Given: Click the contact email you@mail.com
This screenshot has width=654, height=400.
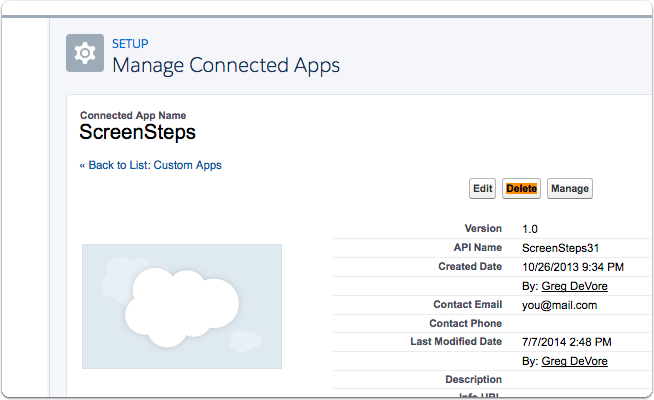Looking at the screenshot, I should pos(559,305).
